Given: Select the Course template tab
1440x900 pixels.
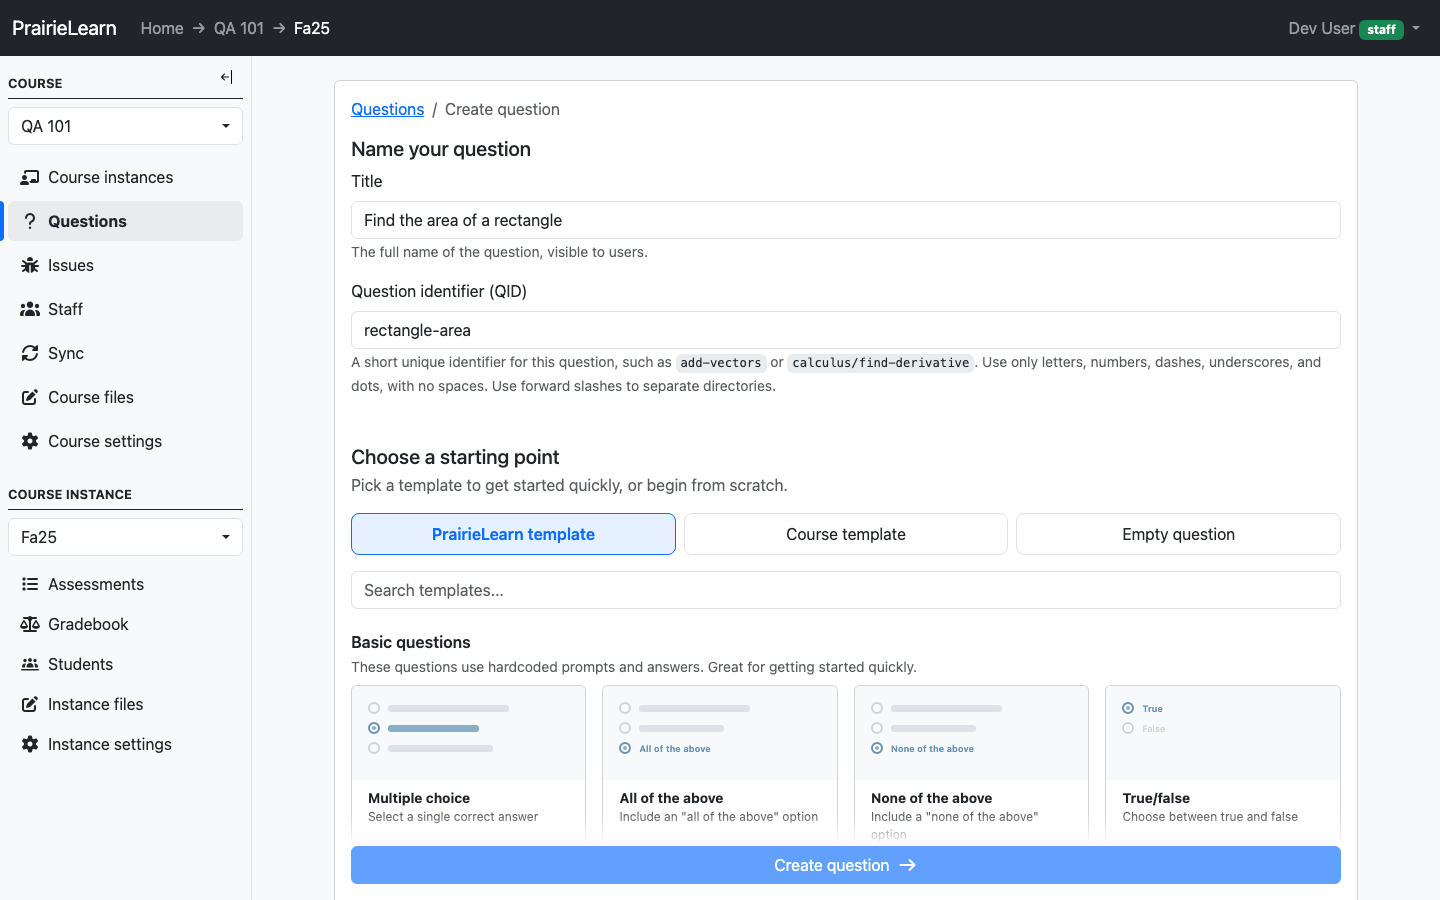Looking at the screenshot, I should pos(846,534).
